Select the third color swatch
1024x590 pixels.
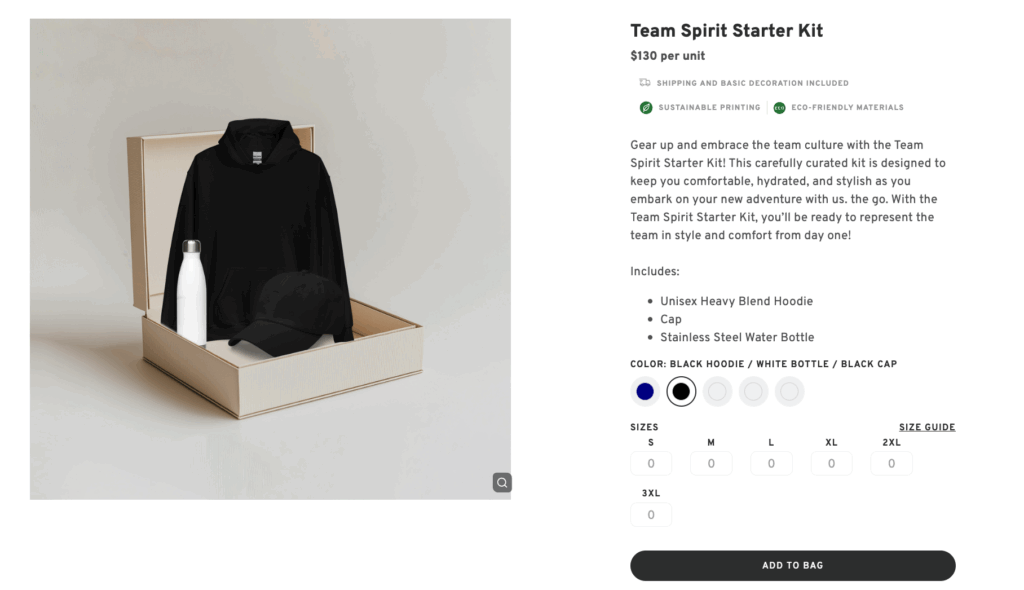coord(717,392)
